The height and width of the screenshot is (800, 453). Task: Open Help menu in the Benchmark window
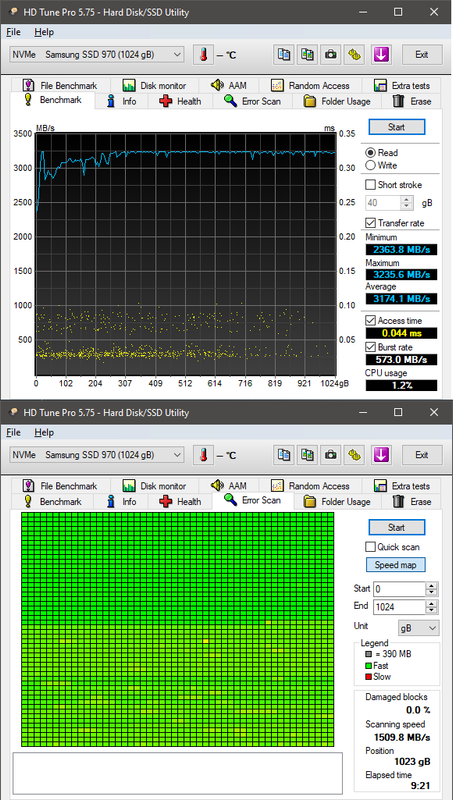pos(44,32)
